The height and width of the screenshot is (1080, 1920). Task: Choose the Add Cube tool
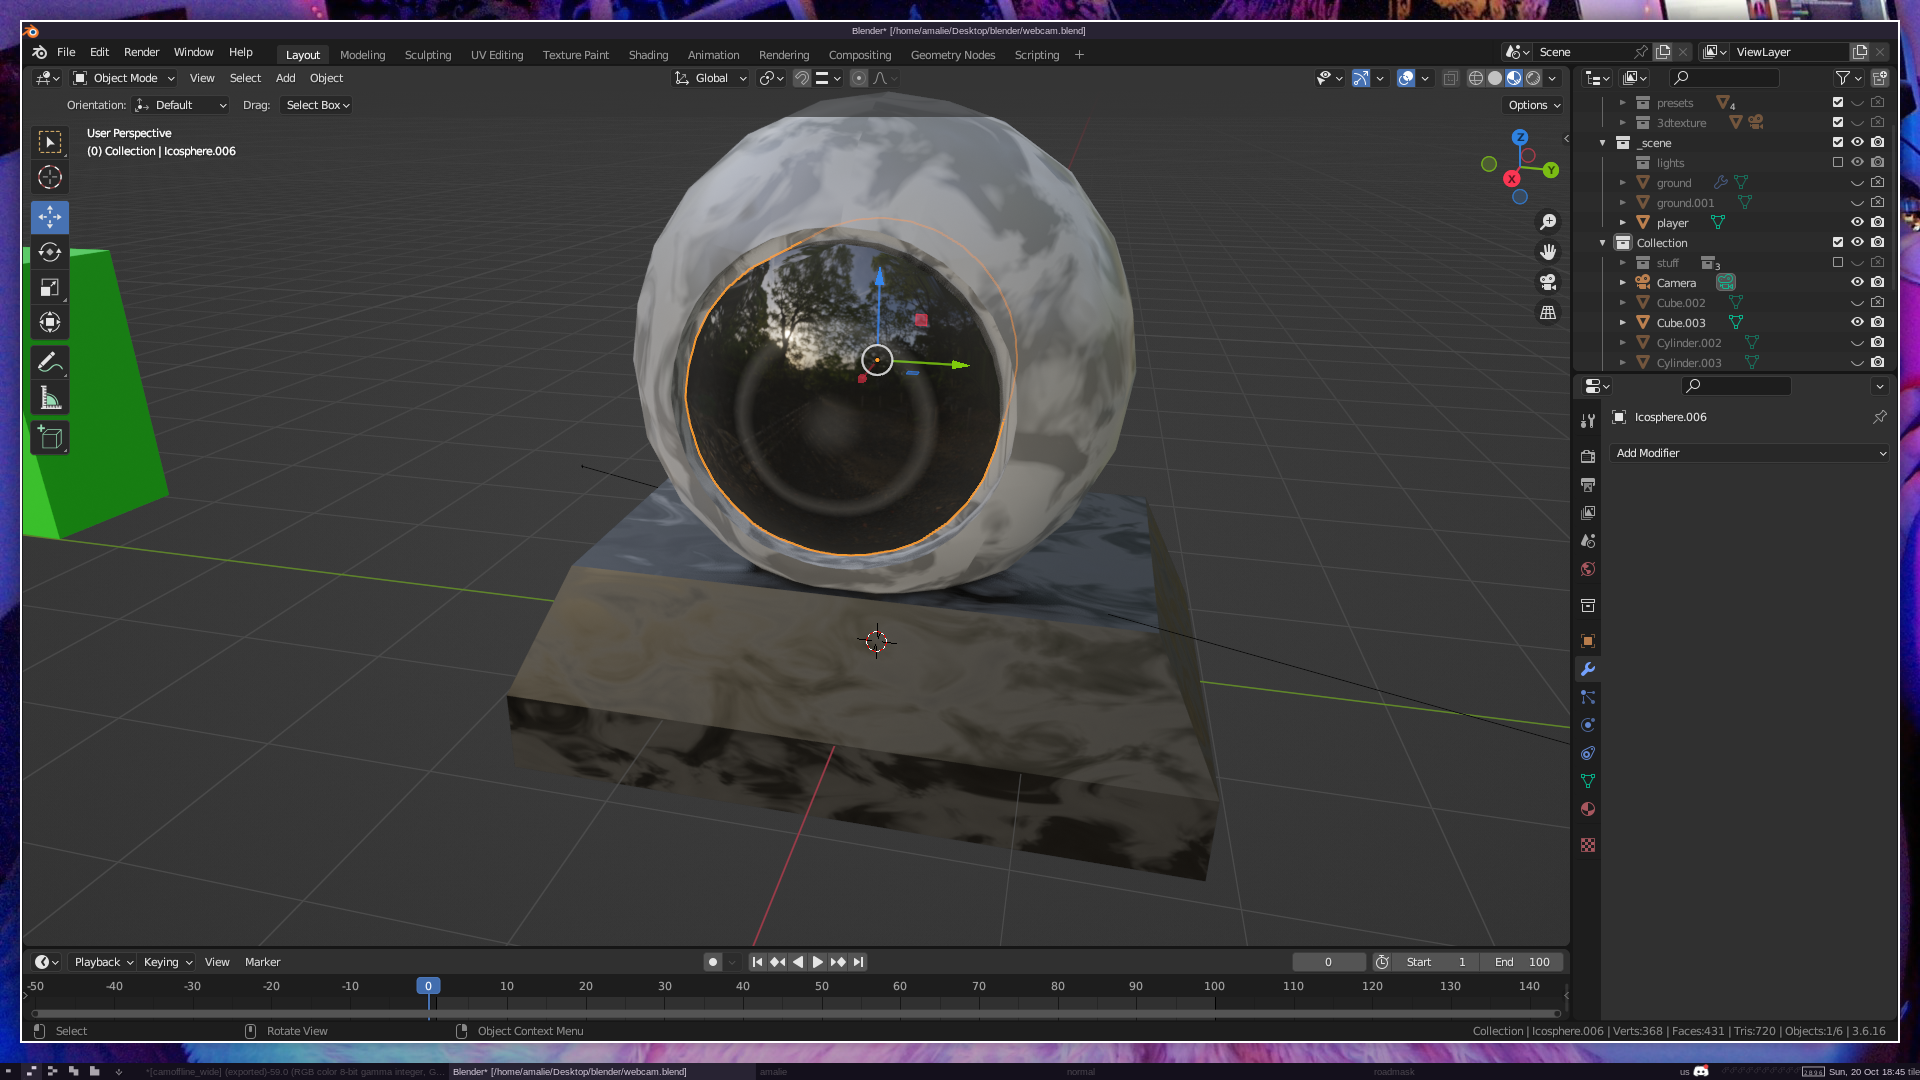click(x=50, y=438)
